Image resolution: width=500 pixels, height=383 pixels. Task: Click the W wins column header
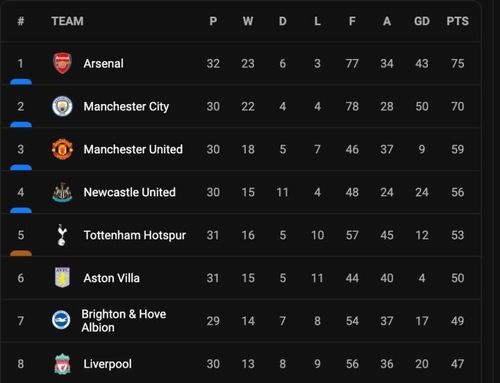tap(248, 21)
